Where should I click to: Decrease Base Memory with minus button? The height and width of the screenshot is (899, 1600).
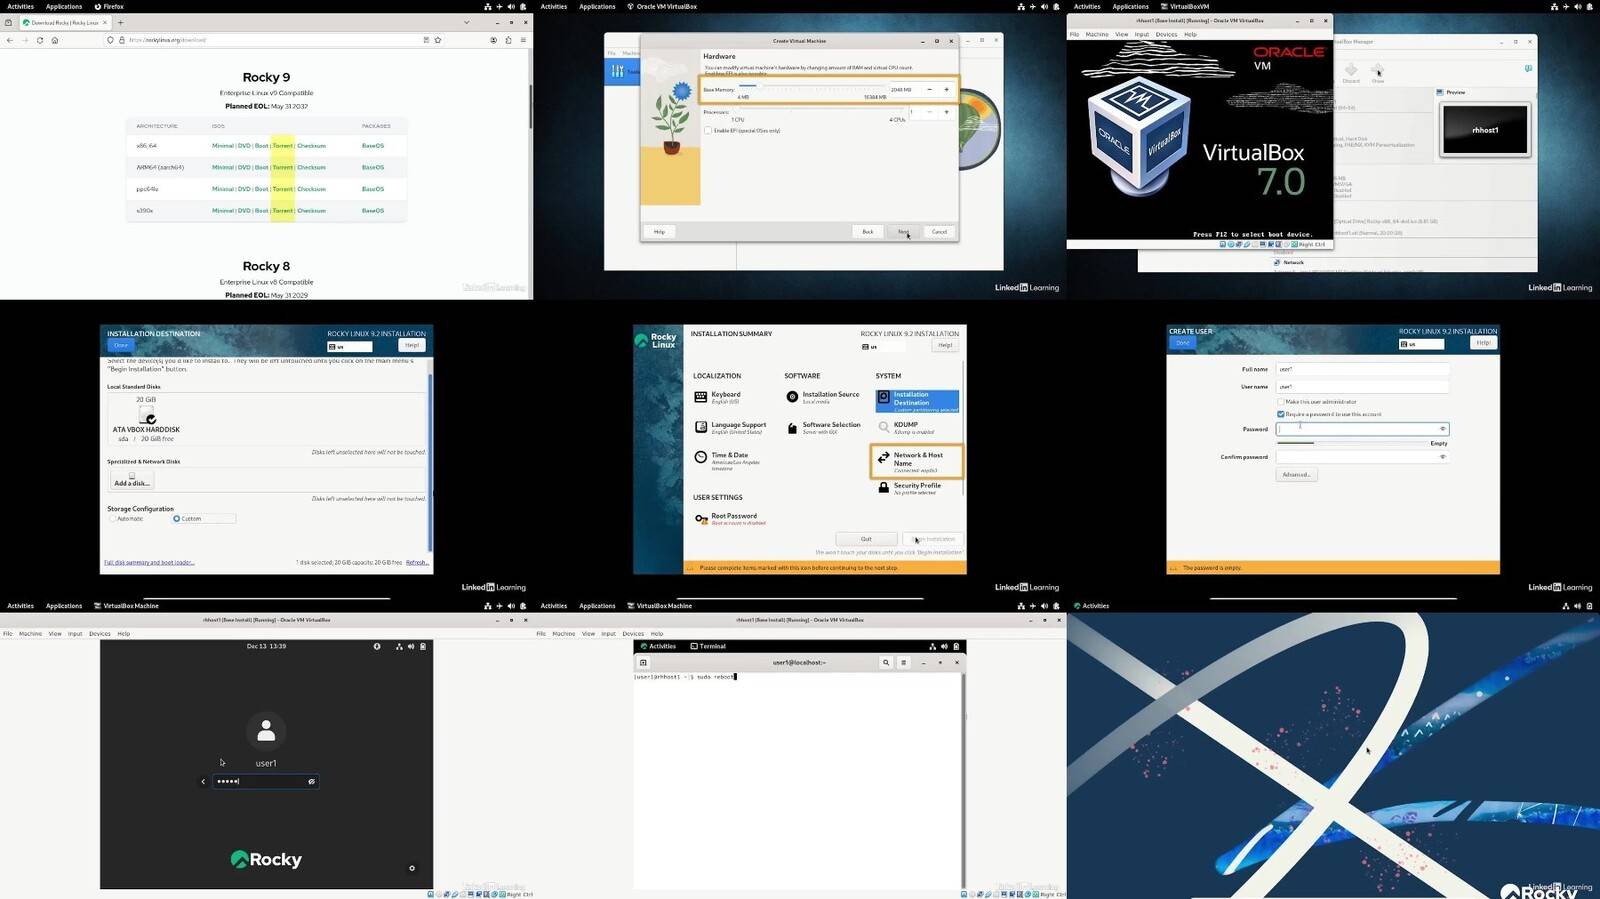click(929, 90)
